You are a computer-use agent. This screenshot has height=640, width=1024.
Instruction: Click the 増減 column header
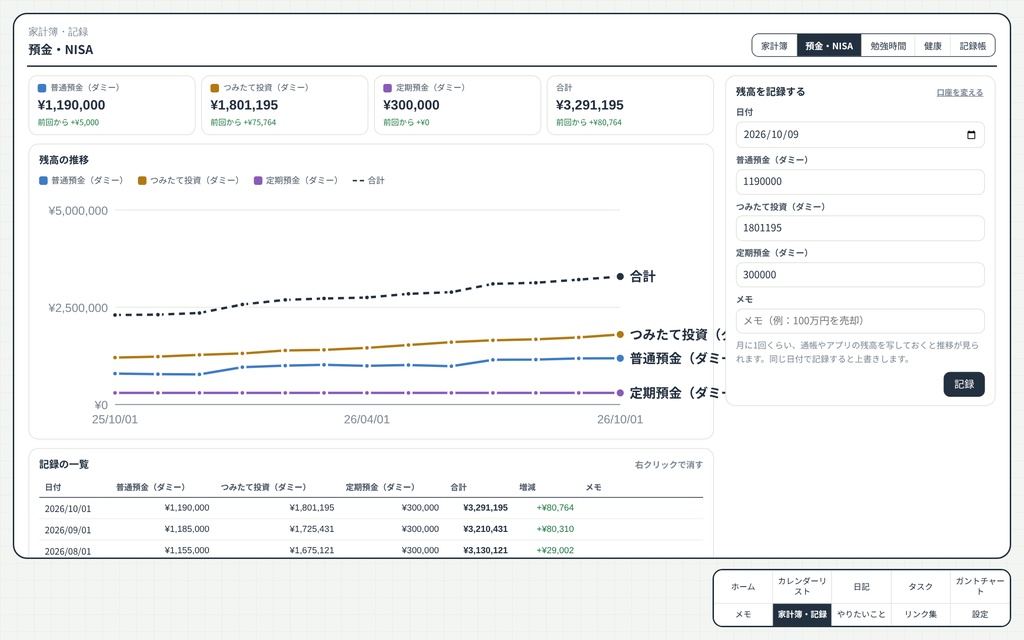527,487
